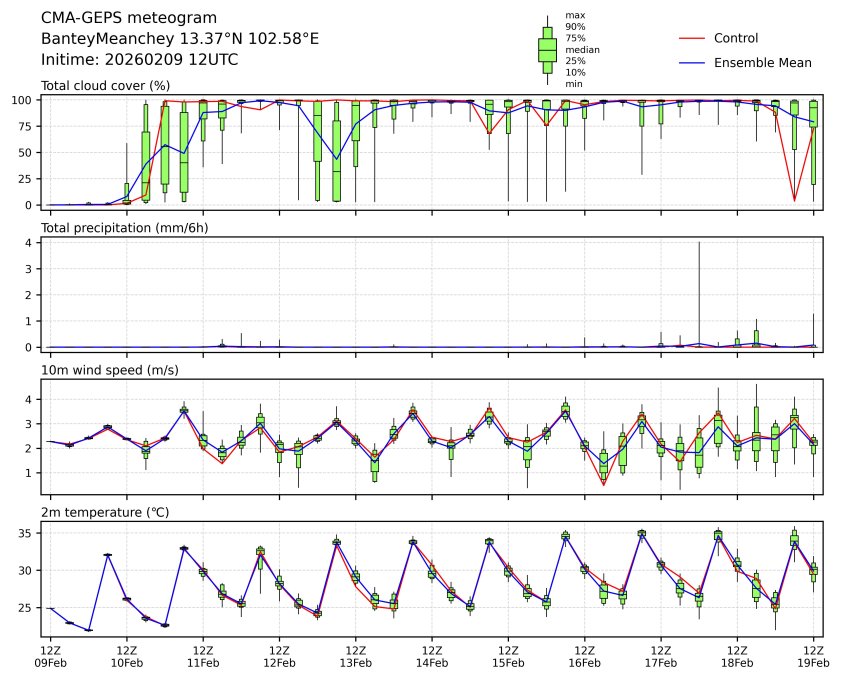The width and height of the screenshot is (841, 680).
Task: Click the box-plot legend symbol
Action: coord(547,49)
